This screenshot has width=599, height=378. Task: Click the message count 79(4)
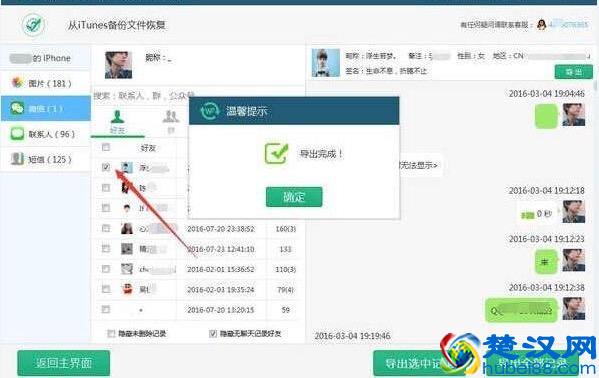tap(286, 289)
